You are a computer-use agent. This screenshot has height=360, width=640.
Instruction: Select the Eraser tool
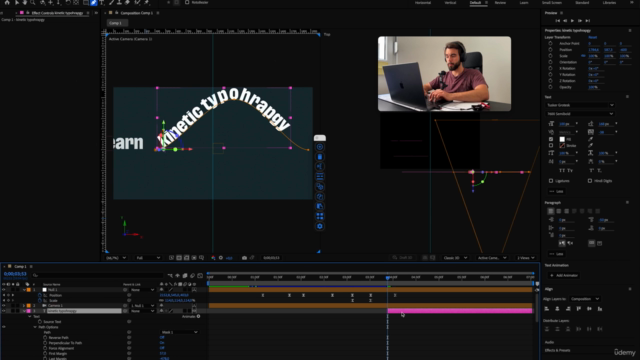click(127, 2)
